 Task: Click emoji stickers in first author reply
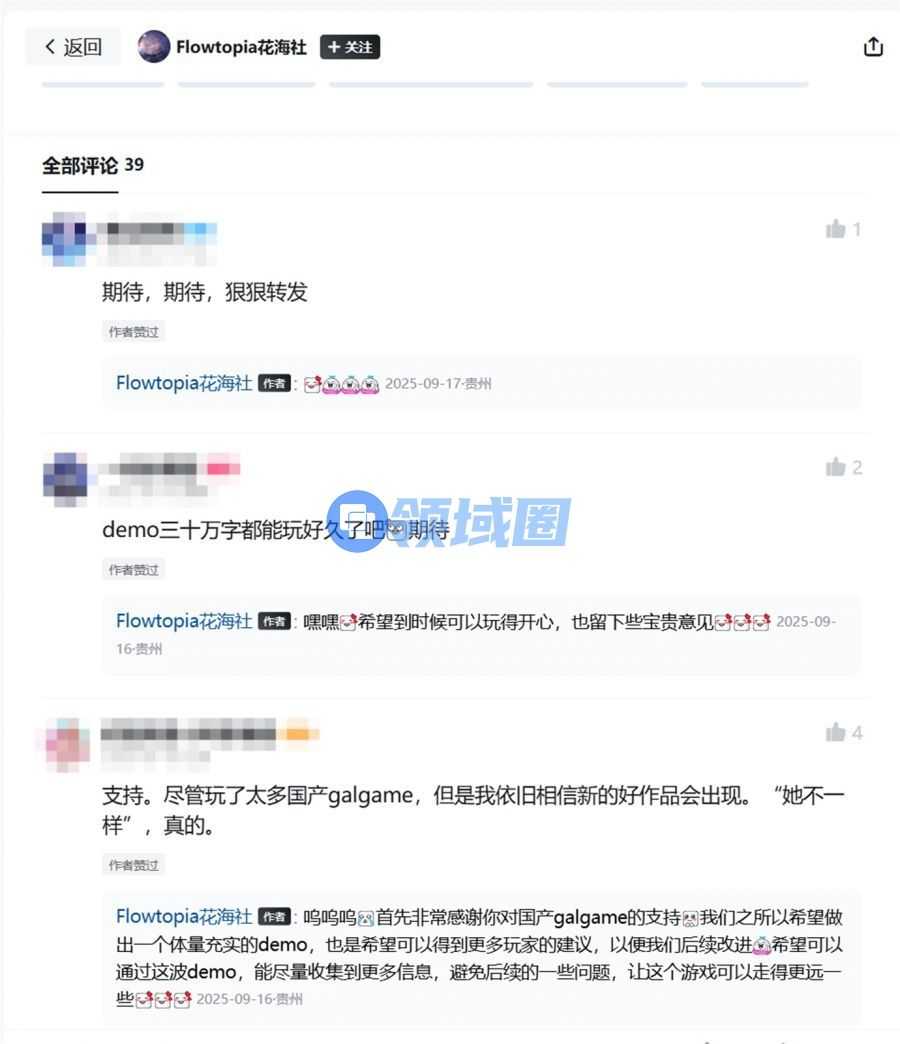(341, 384)
